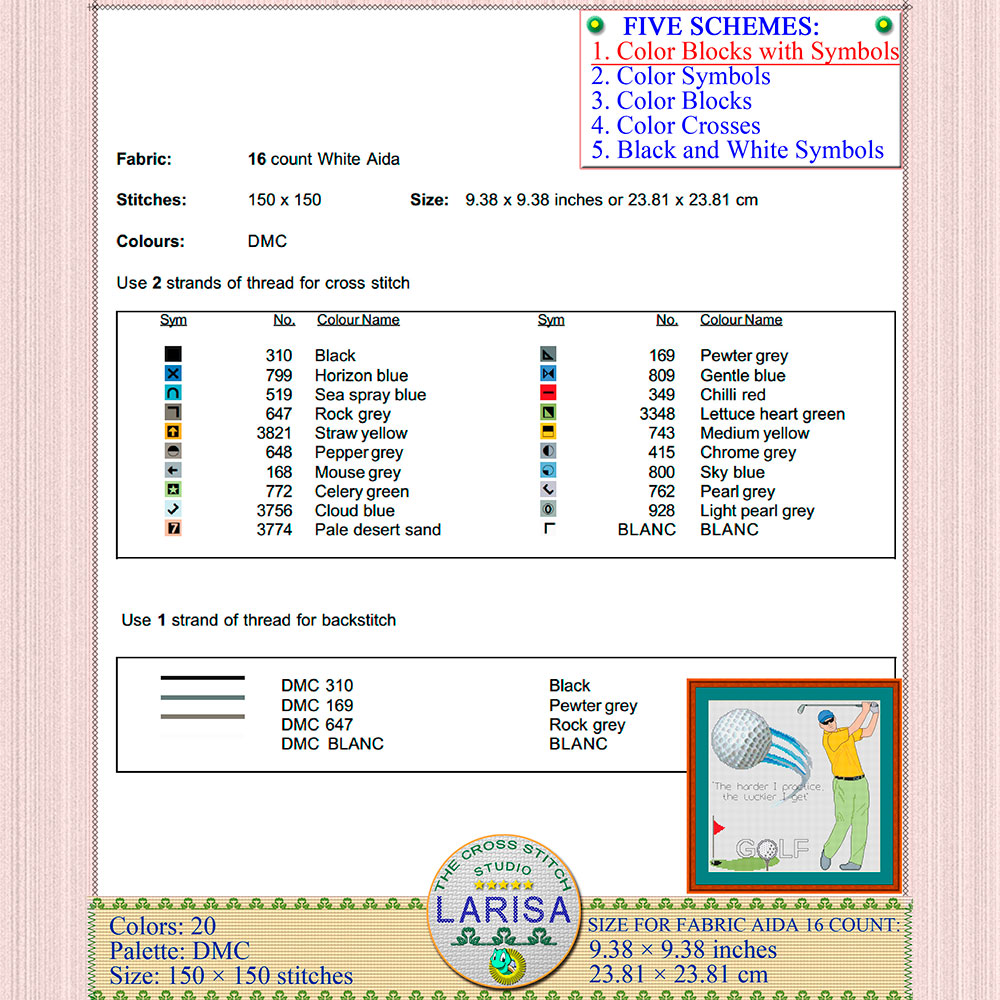1000x1000 pixels.
Task: Click the Chrome grey 415 half-moon symbol
Action: click(x=548, y=451)
